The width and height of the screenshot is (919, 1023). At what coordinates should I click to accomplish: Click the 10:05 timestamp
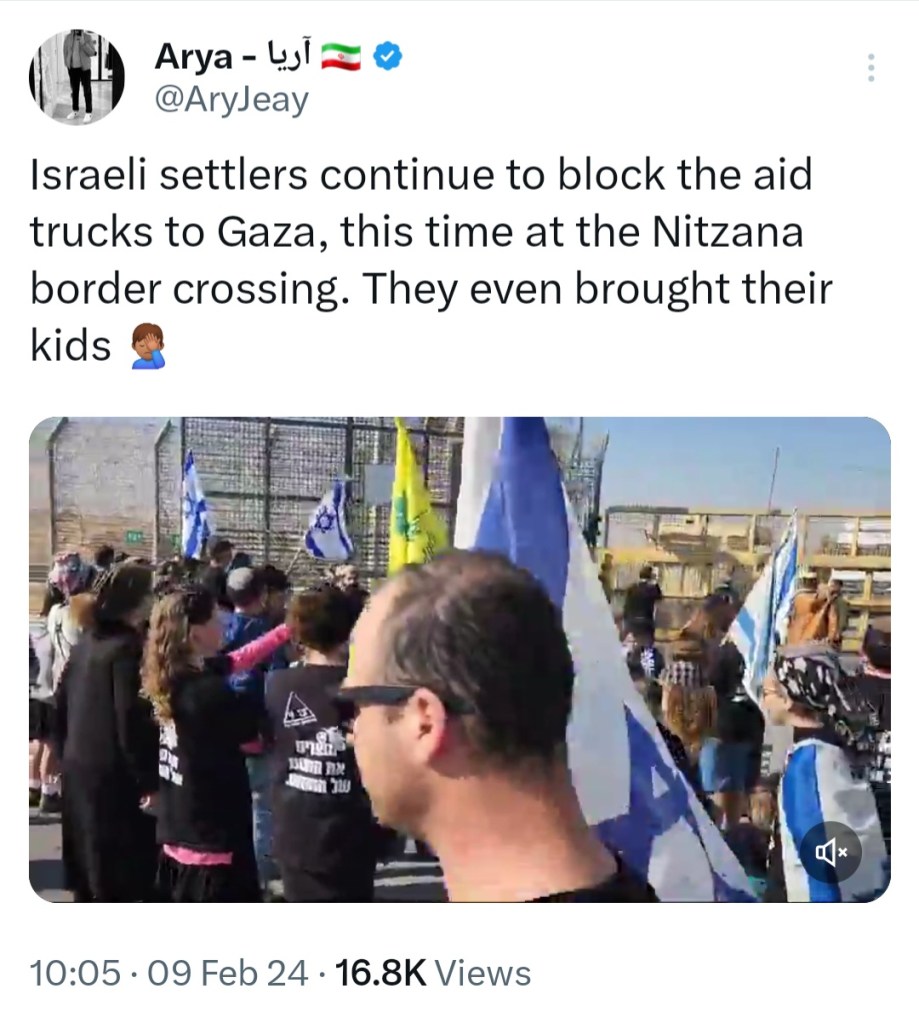click(x=75, y=973)
